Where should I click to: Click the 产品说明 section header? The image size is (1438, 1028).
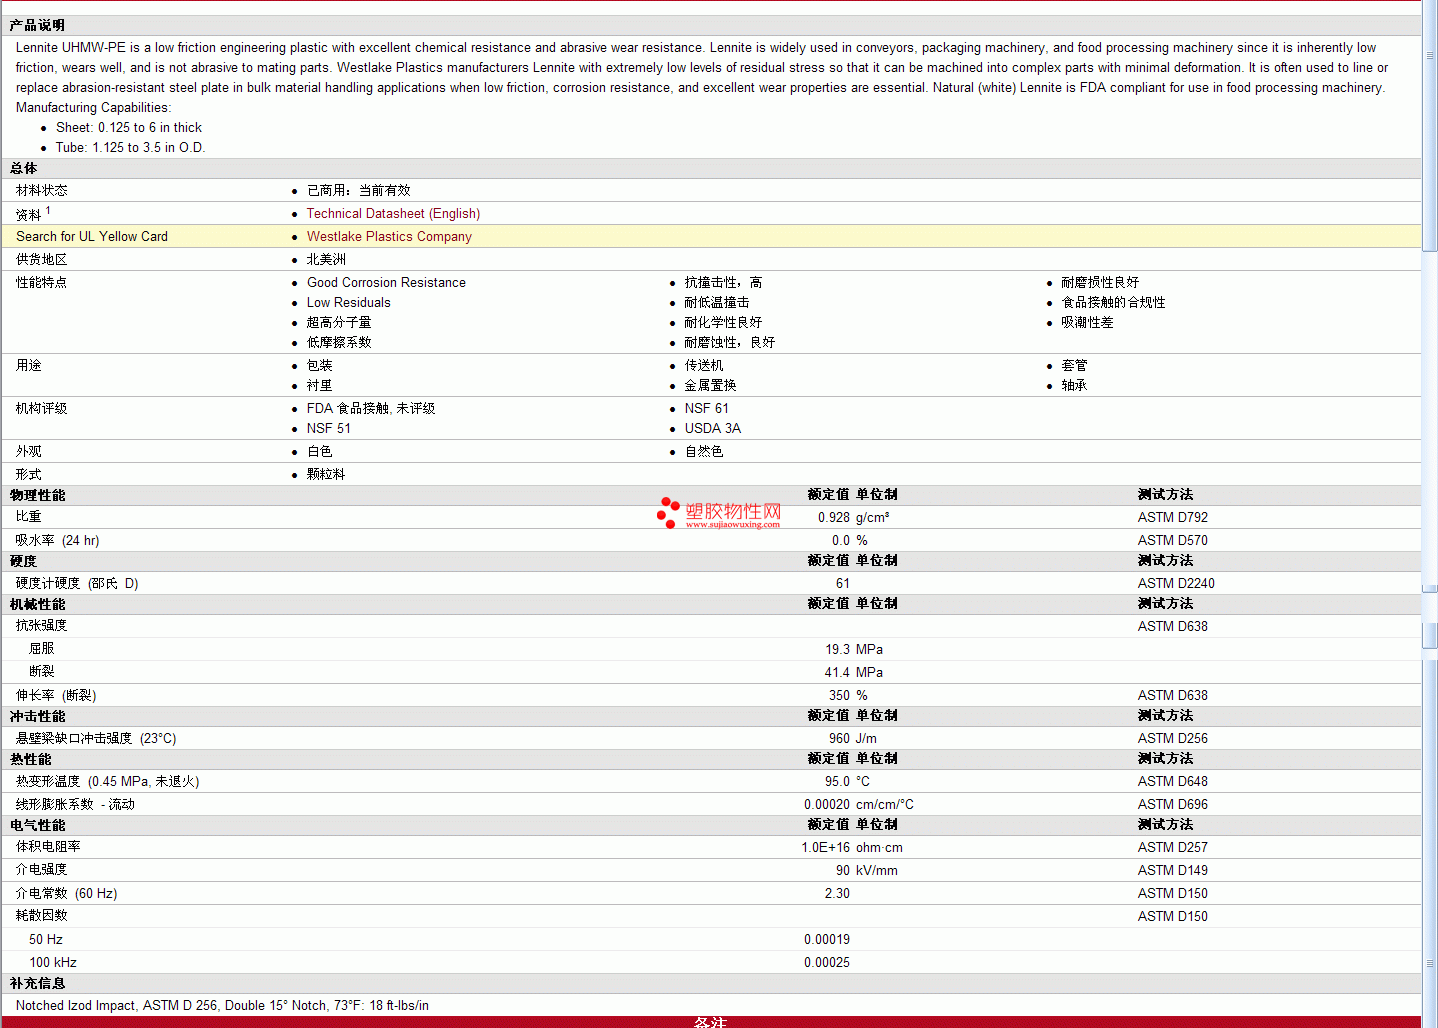click(37, 25)
